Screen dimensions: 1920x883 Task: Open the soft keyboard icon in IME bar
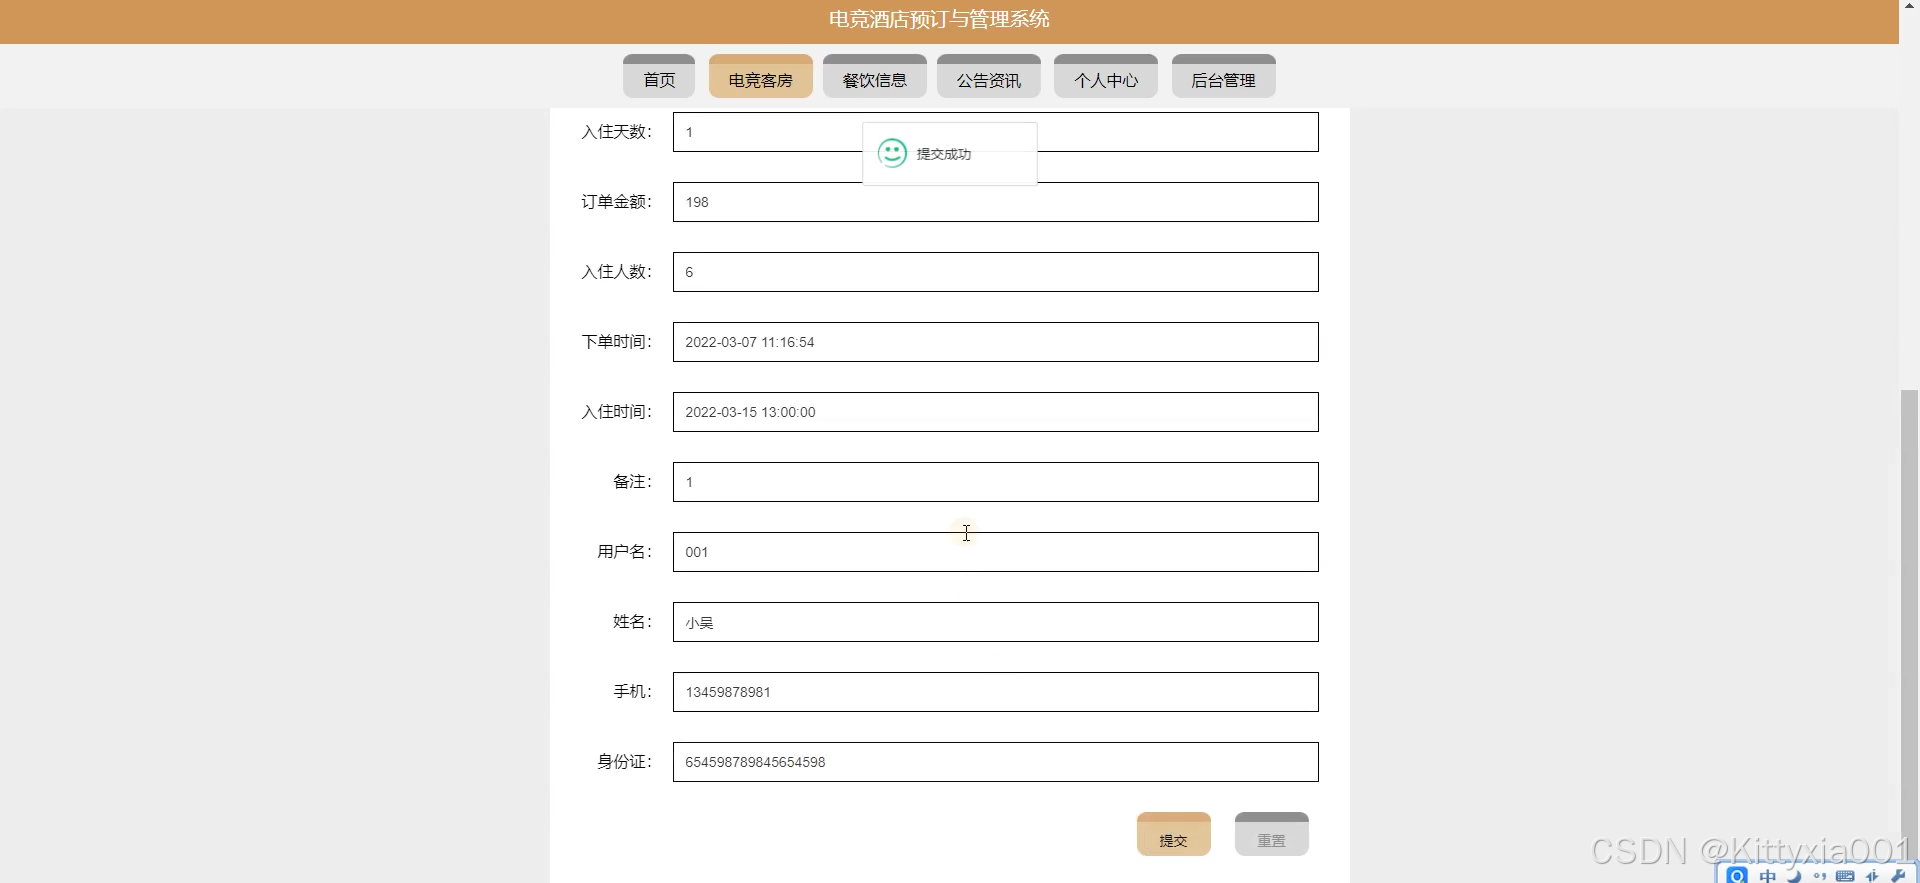(1846, 876)
